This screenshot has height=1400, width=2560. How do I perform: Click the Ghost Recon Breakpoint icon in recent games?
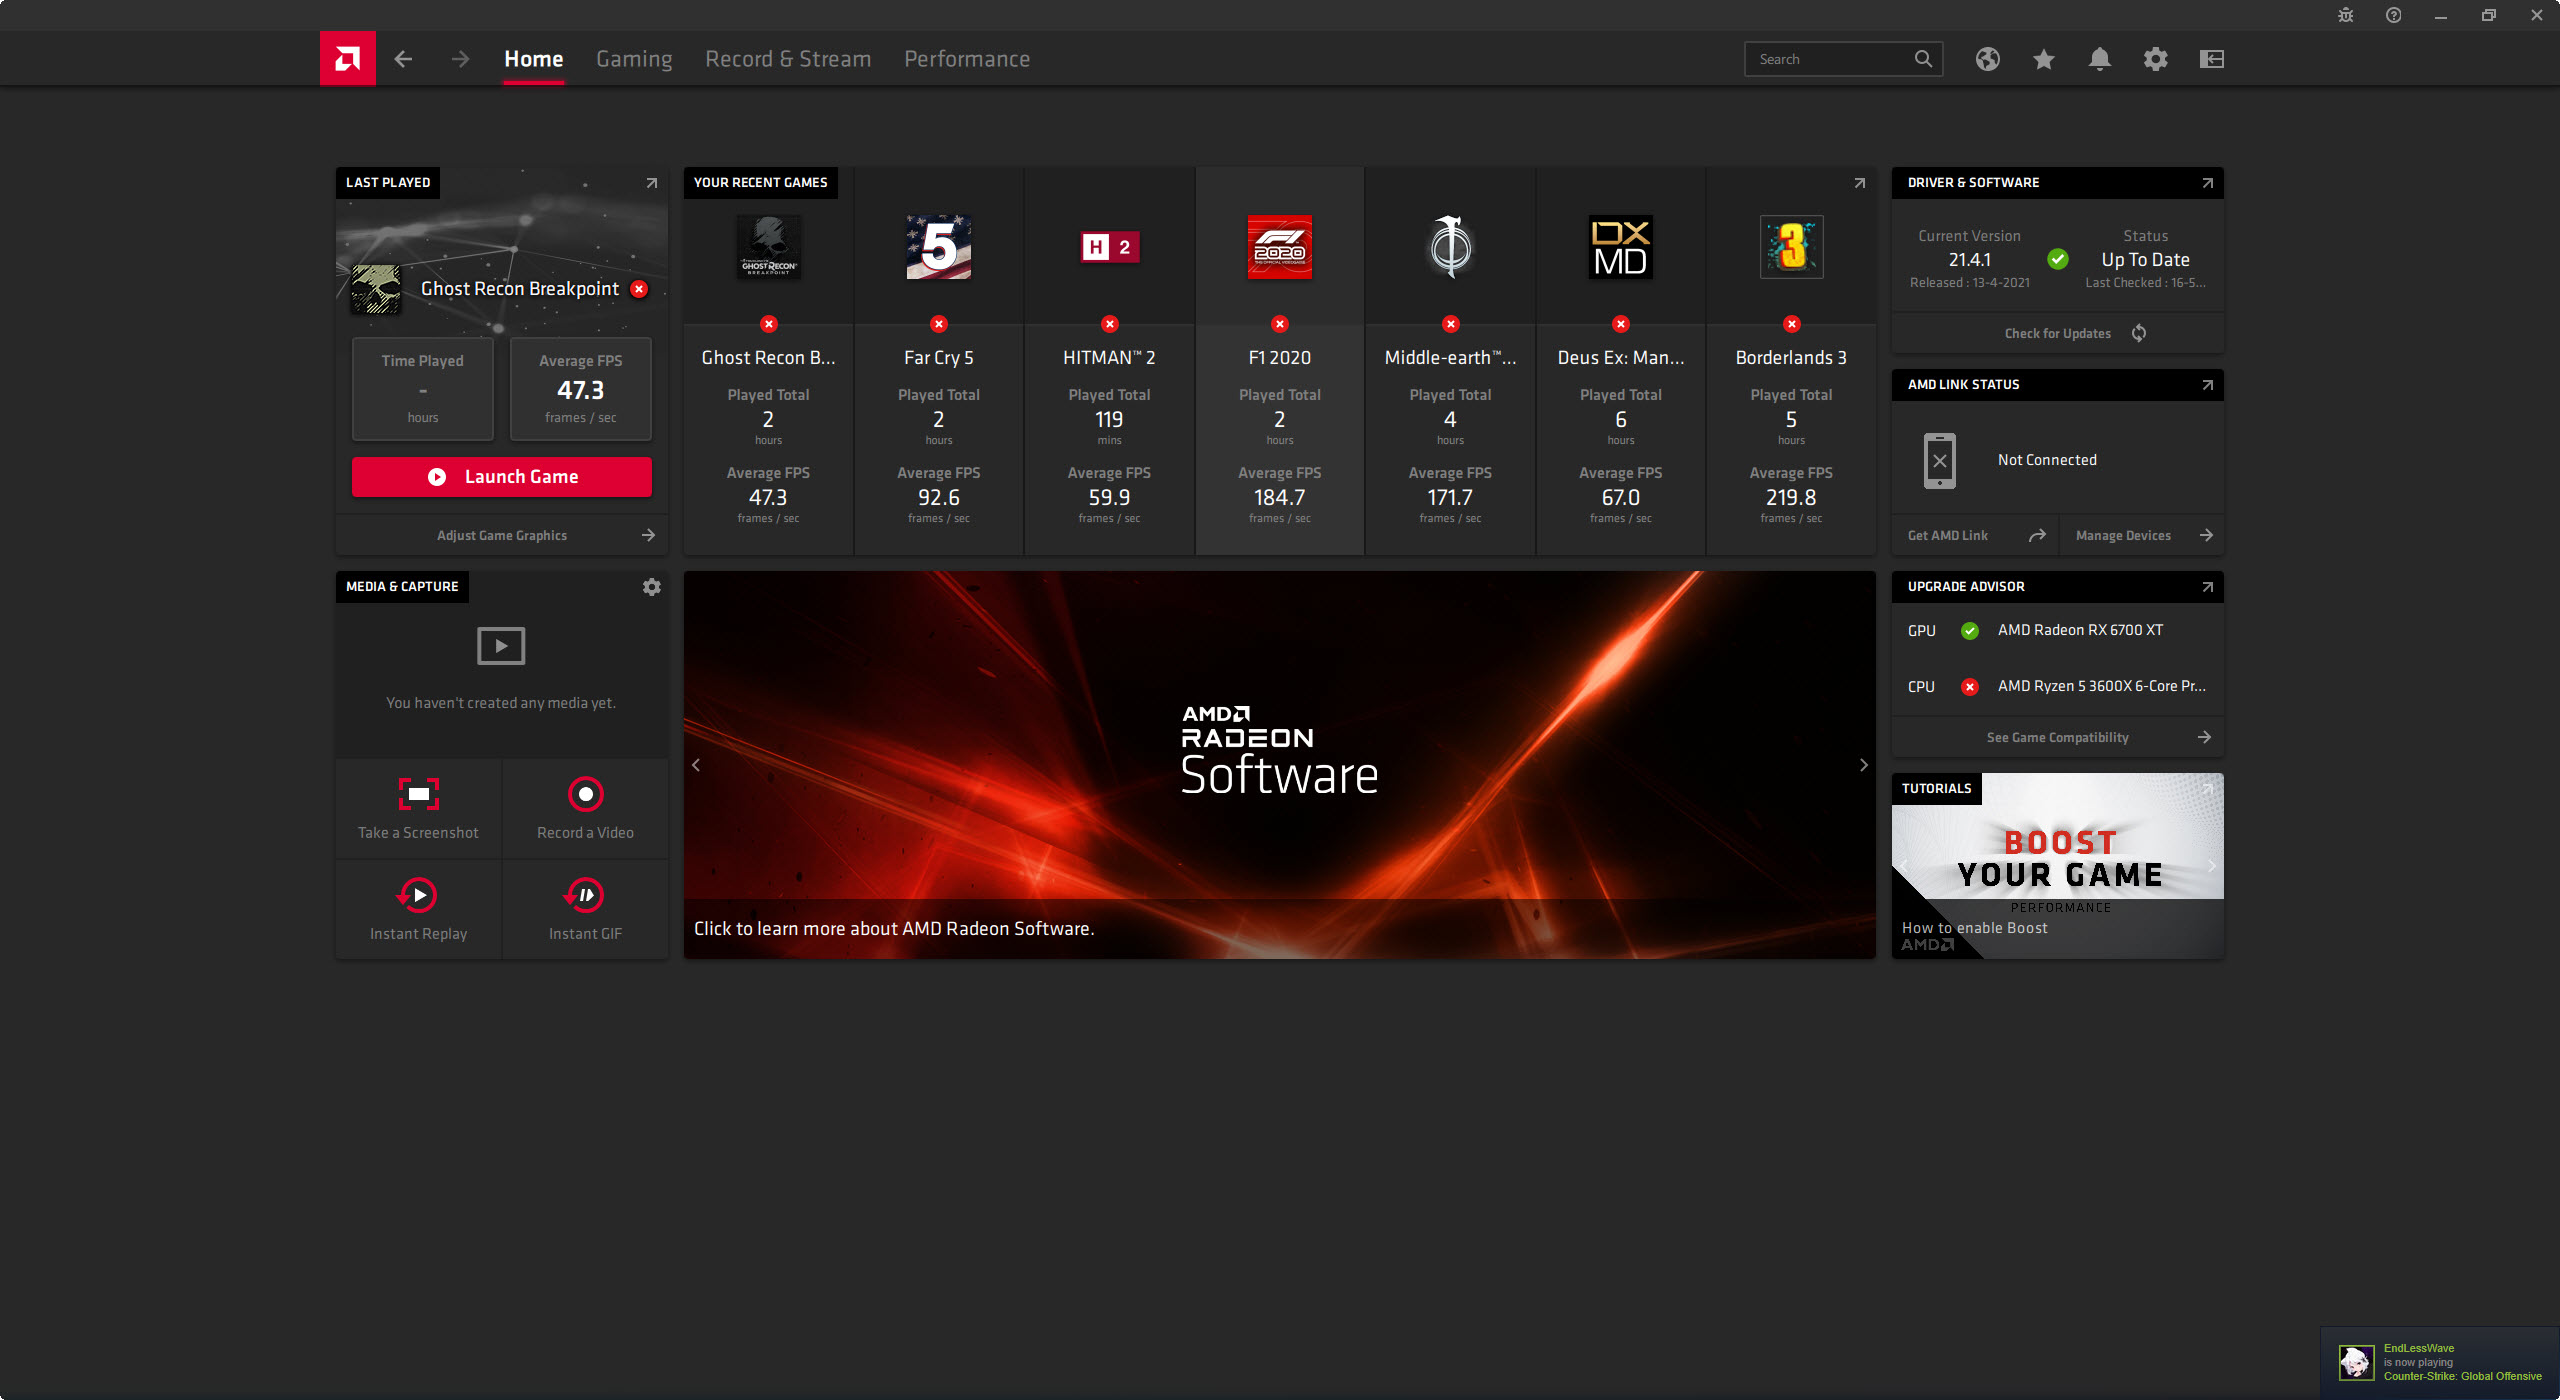coord(768,247)
